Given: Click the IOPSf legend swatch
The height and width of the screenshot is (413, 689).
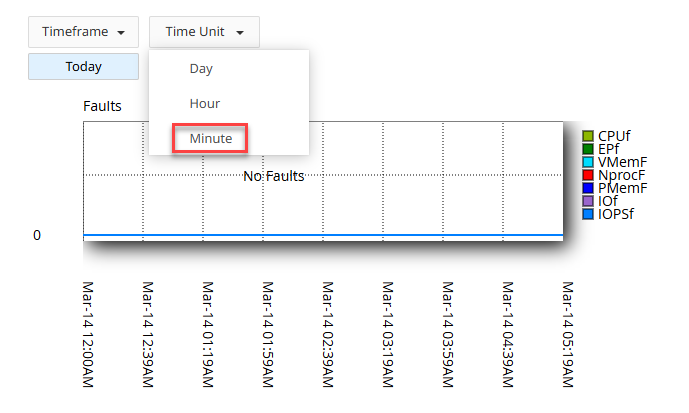Looking at the screenshot, I should (589, 214).
